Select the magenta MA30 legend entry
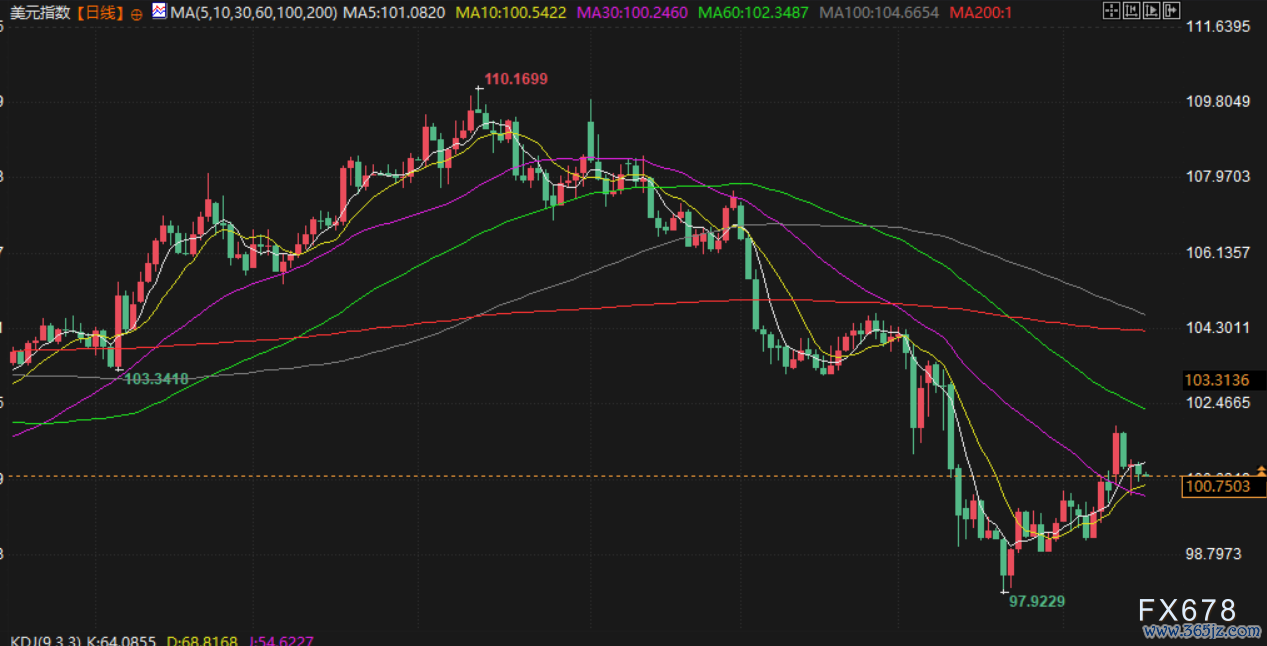1267x646 pixels. (x=632, y=13)
